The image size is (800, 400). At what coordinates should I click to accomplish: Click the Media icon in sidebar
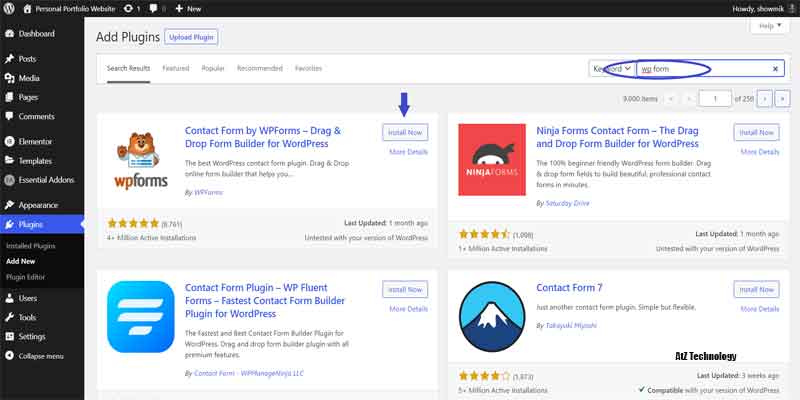point(10,78)
